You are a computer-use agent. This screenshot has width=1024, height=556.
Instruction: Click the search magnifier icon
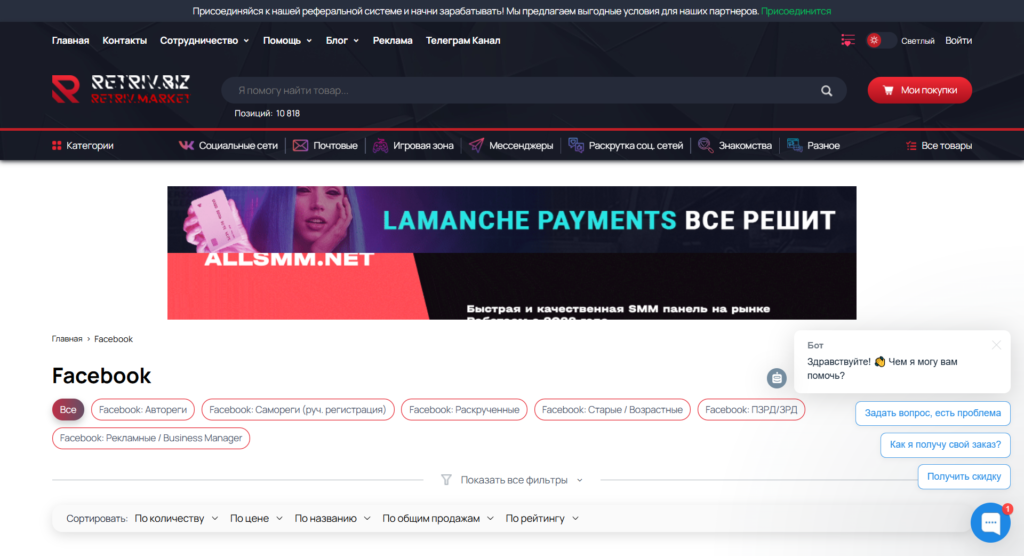(x=827, y=91)
